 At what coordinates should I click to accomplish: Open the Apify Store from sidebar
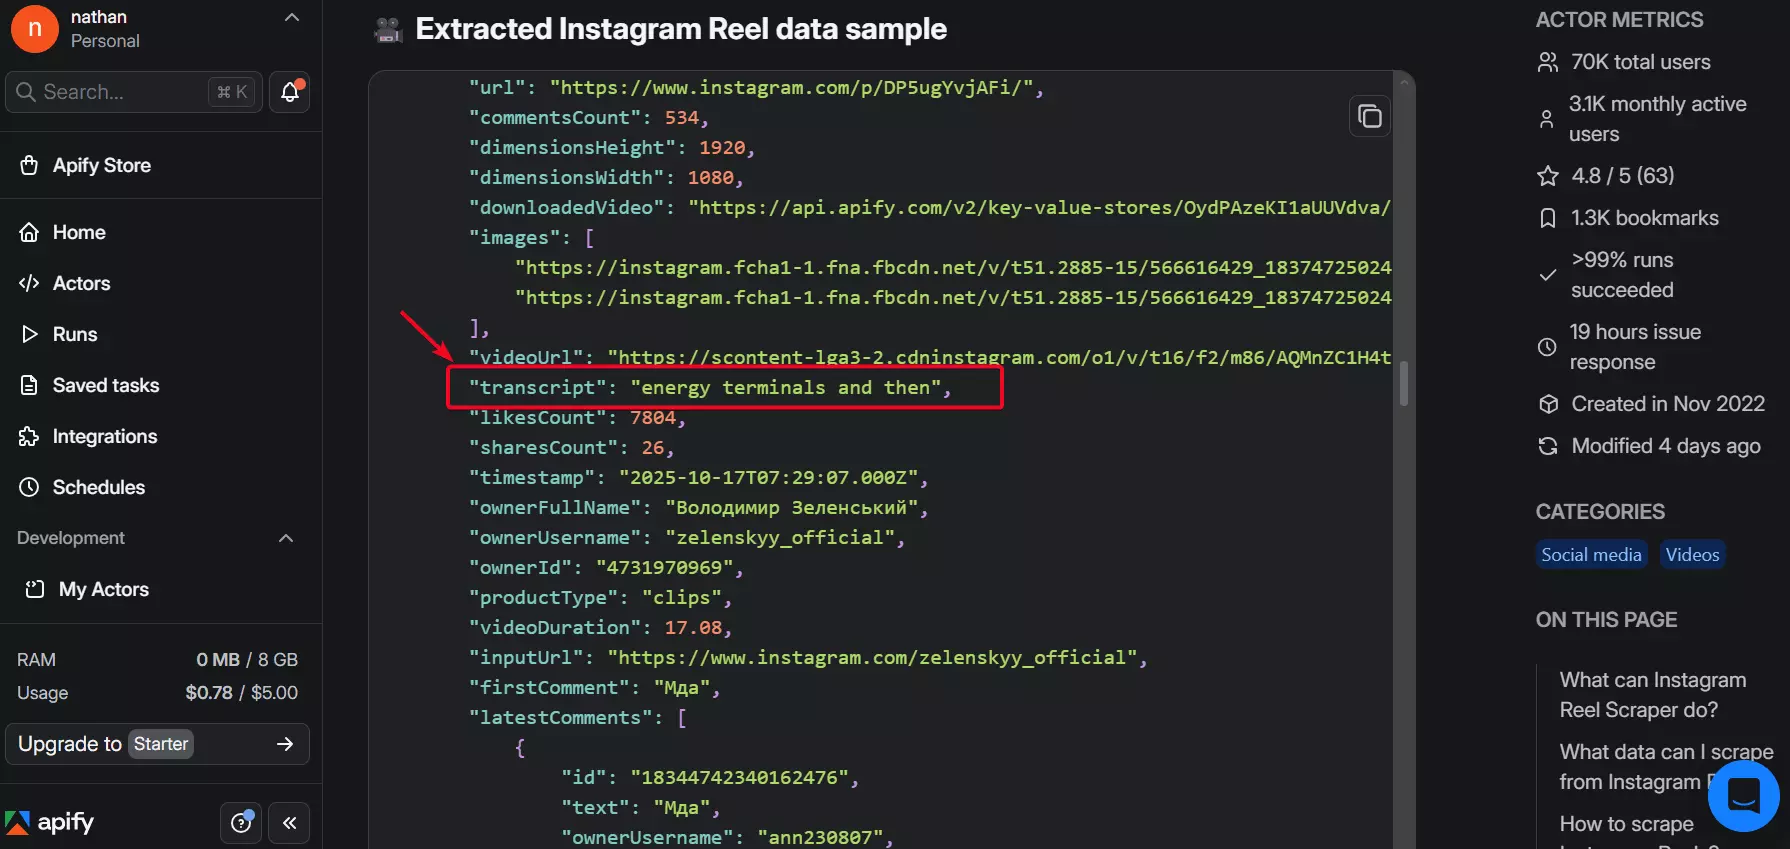(101, 165)
